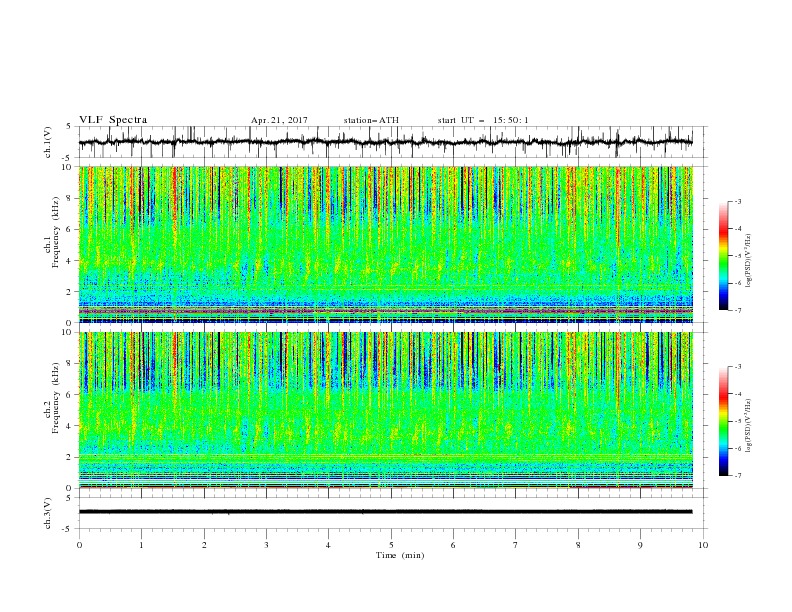This screenshot has width=792, height=612.
Task: Click inside the ch.1 spectrogram panel
Action: click(x=386, y=244)
